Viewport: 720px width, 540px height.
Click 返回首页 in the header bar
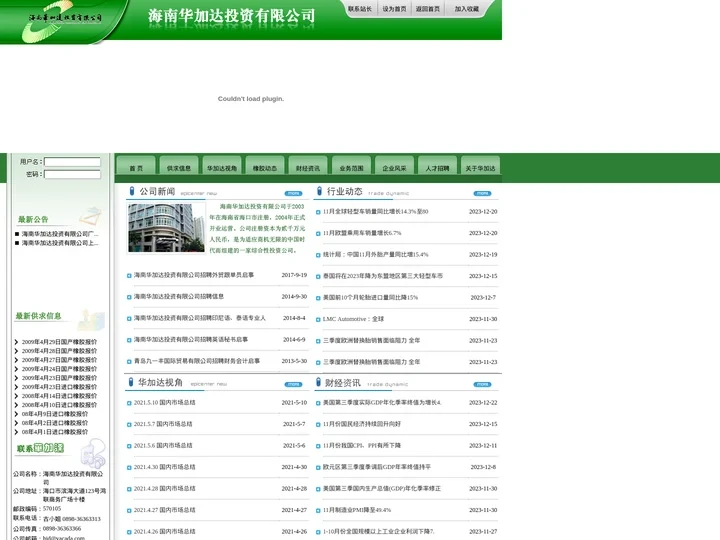428,9
